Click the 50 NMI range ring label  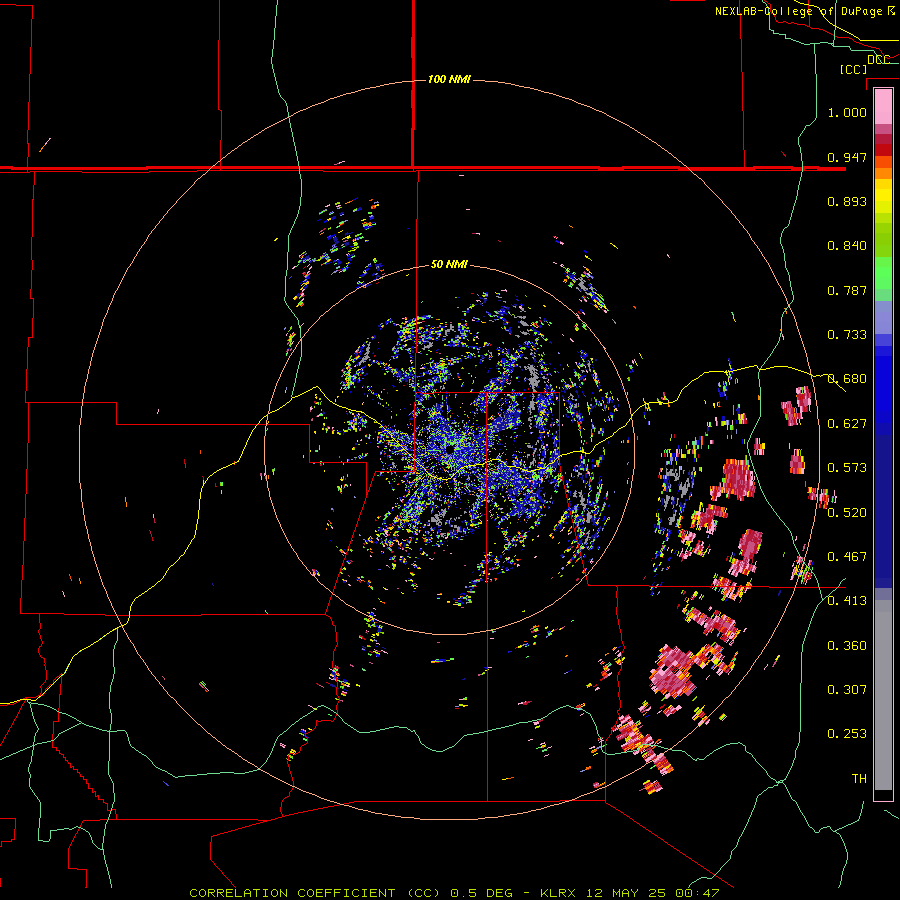pos(449,264)
